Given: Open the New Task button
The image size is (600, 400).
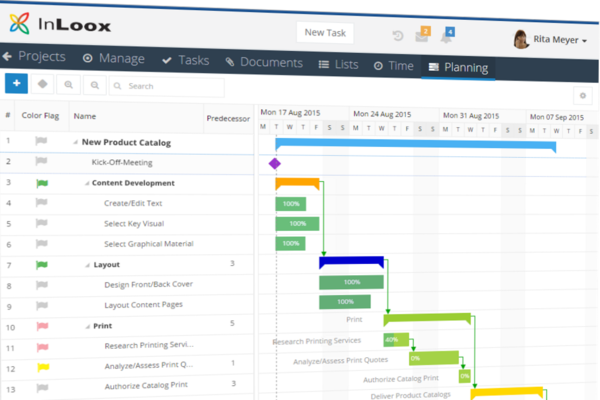Looking at the screenshot, I should [x=325, y=33].
